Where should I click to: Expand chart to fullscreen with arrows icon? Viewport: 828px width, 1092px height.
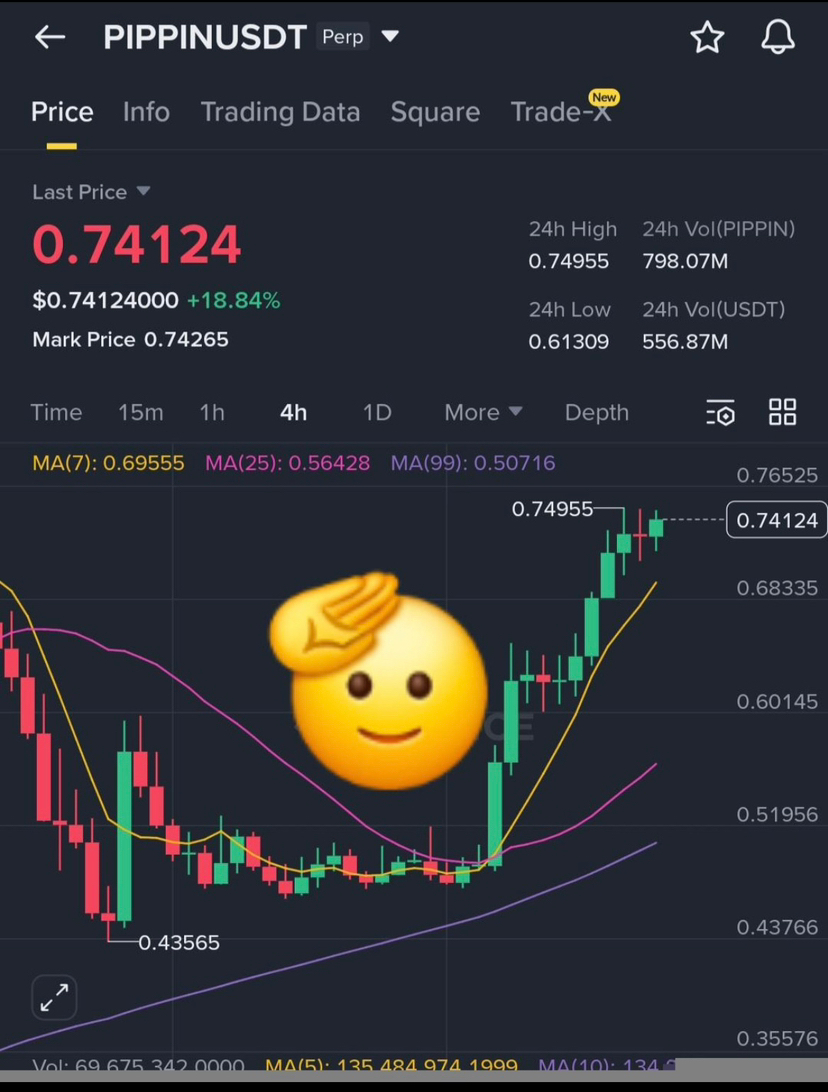click(54, 997)
